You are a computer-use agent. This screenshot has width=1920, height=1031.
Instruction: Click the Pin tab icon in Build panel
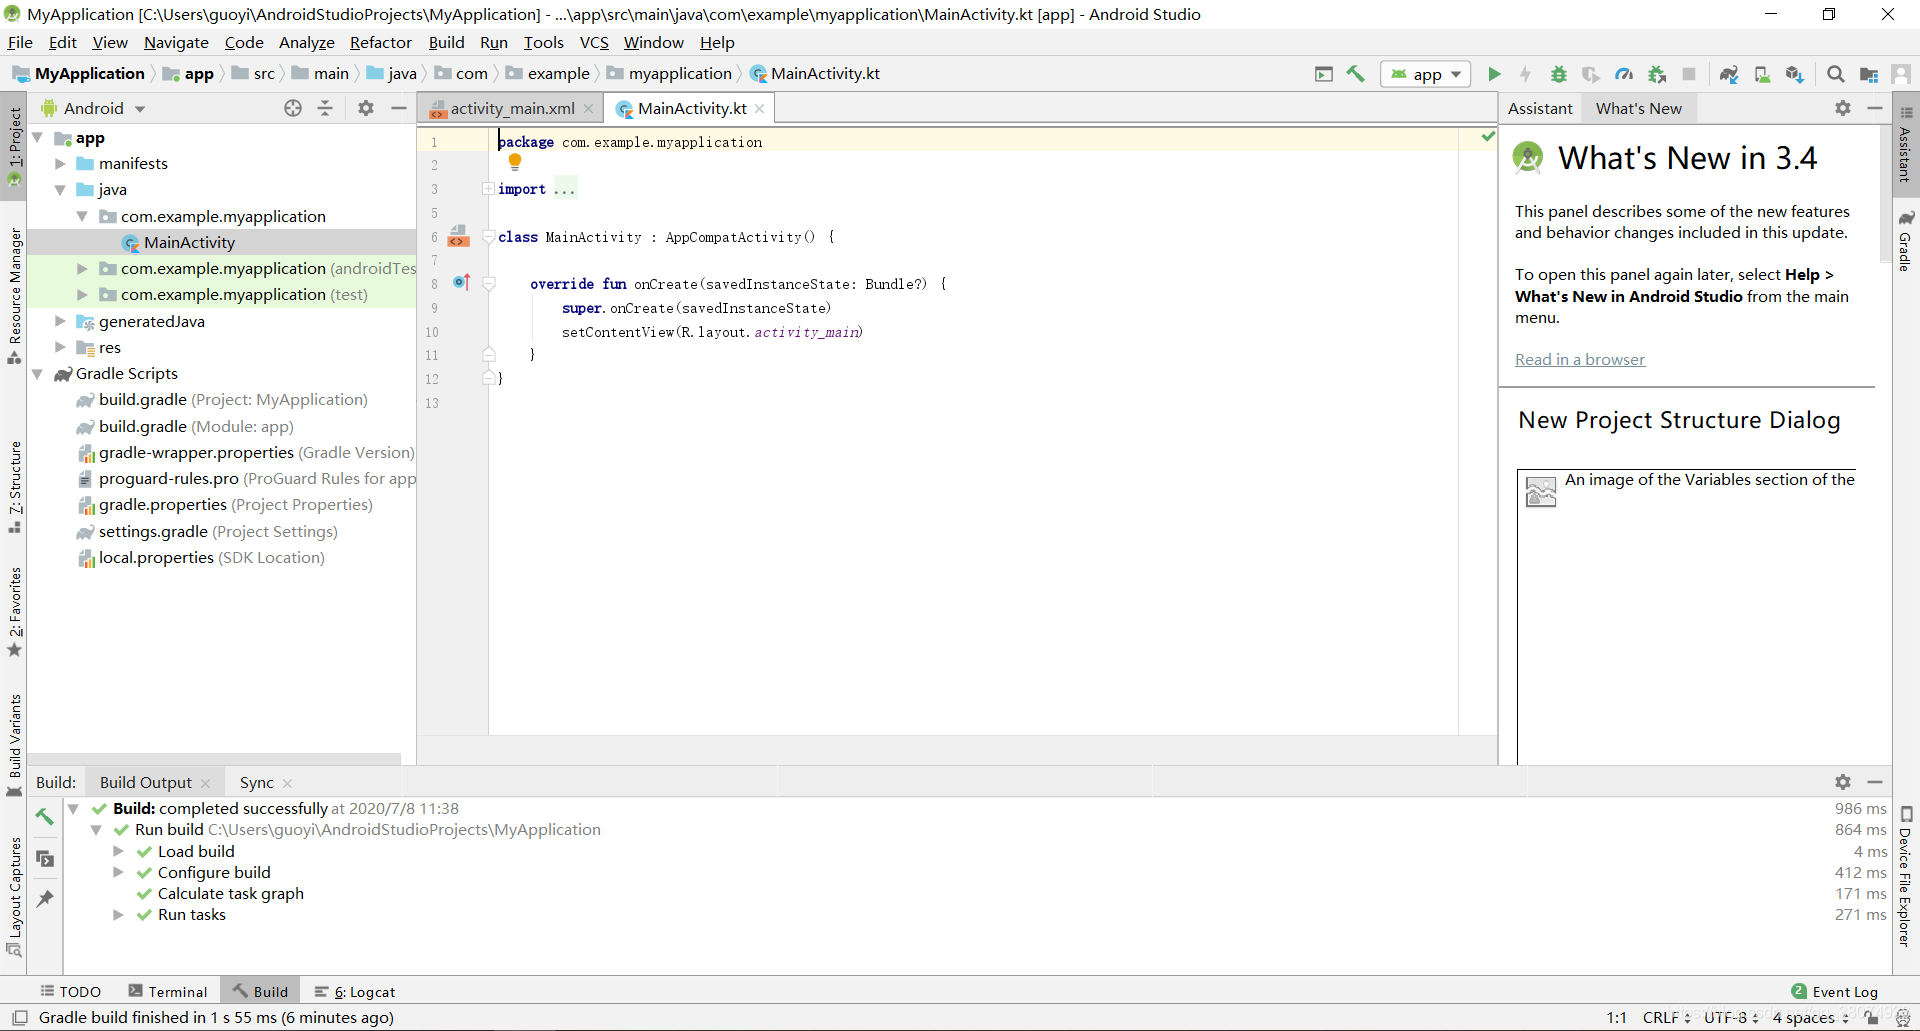(45, 899)
